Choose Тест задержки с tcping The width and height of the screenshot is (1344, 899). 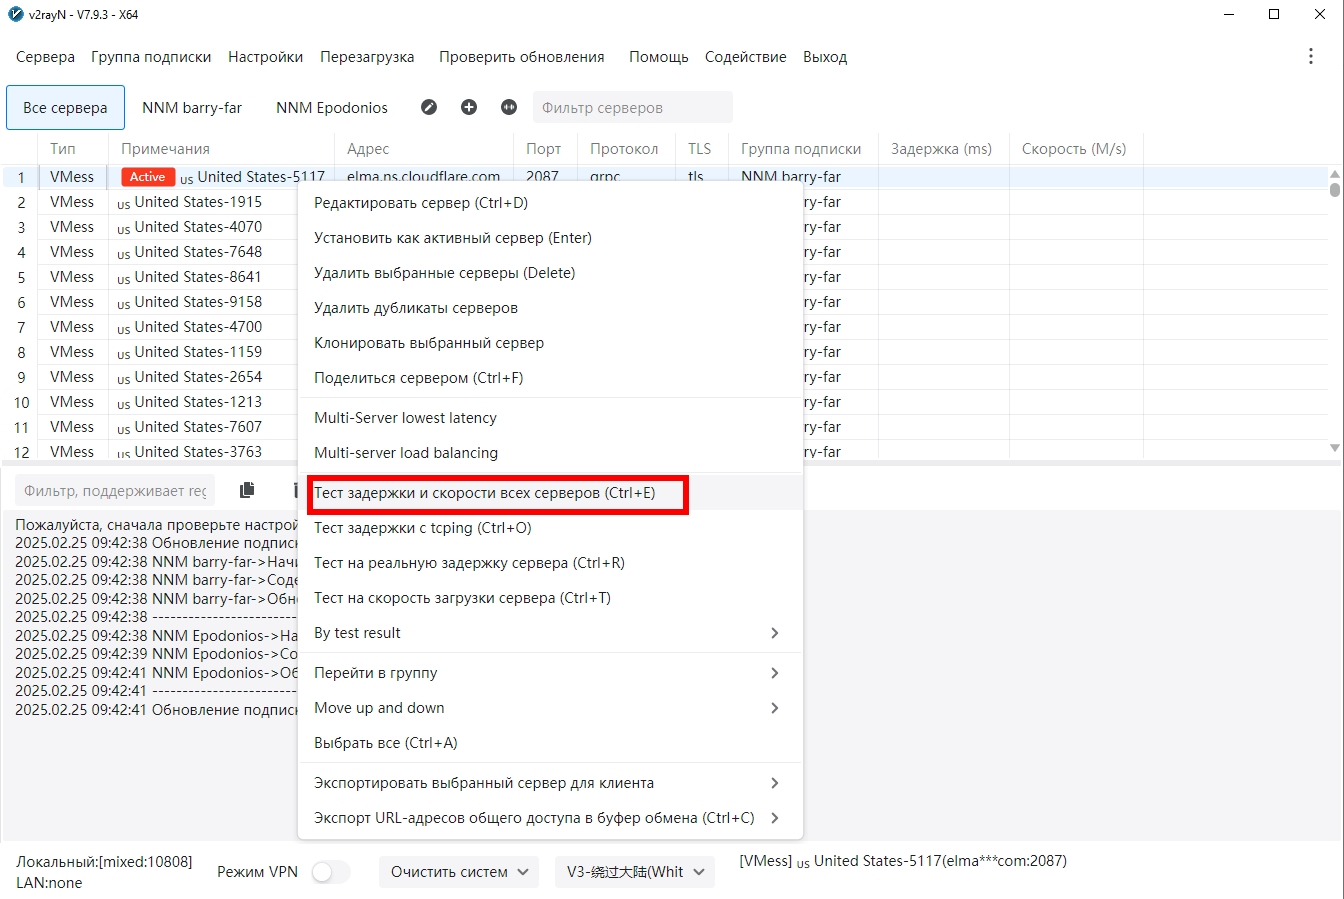[x=550, y=528]
